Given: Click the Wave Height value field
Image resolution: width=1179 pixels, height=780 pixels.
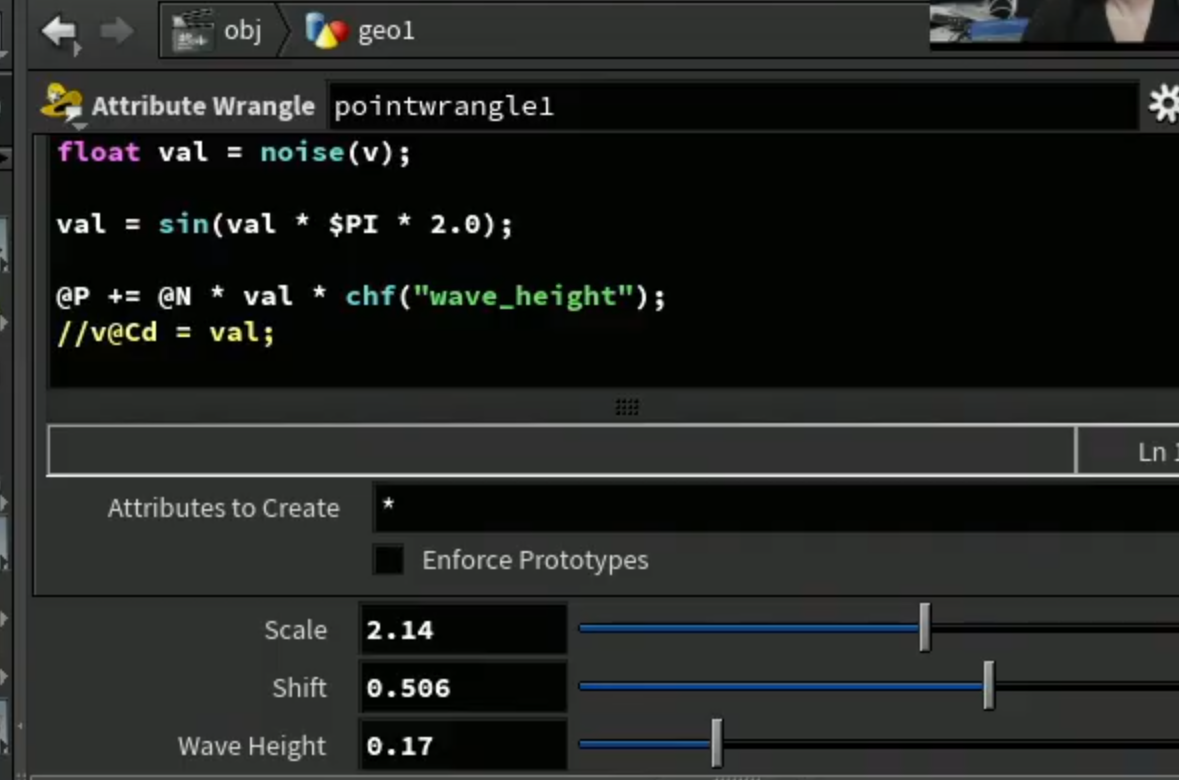Looking at the screenshot, I should 463,745.
